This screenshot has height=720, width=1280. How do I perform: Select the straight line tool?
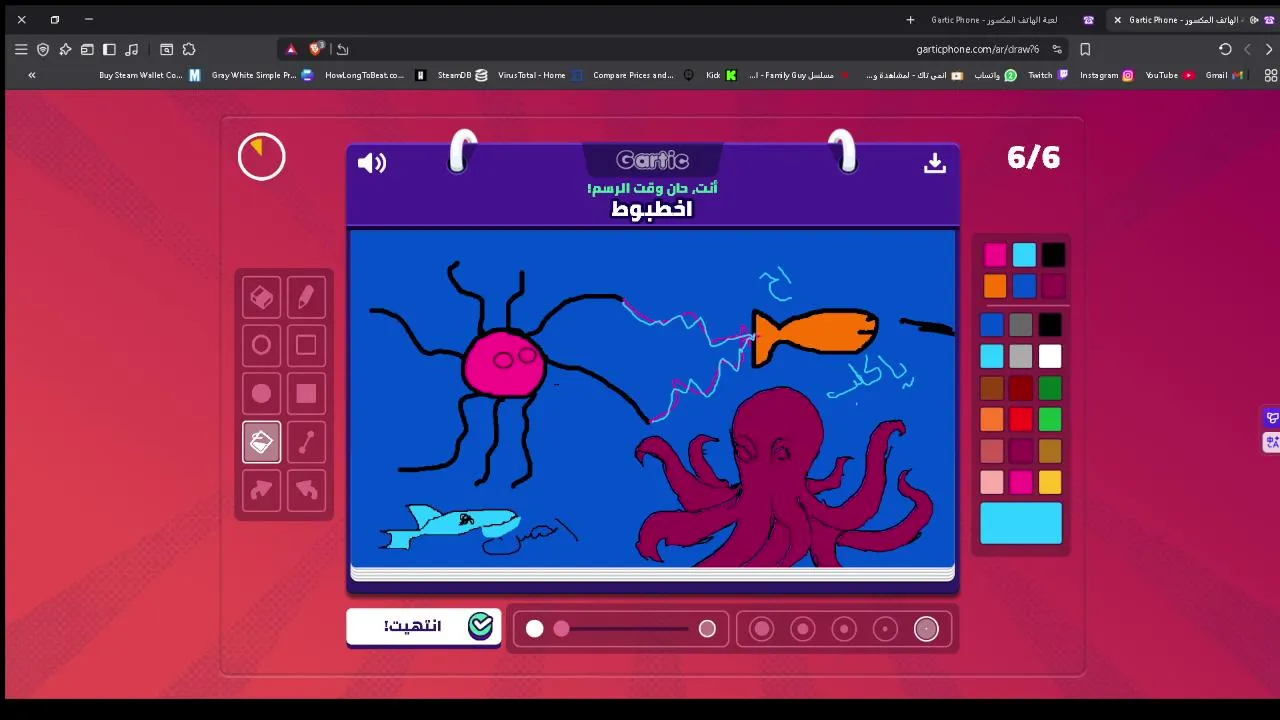coord(306,441)
